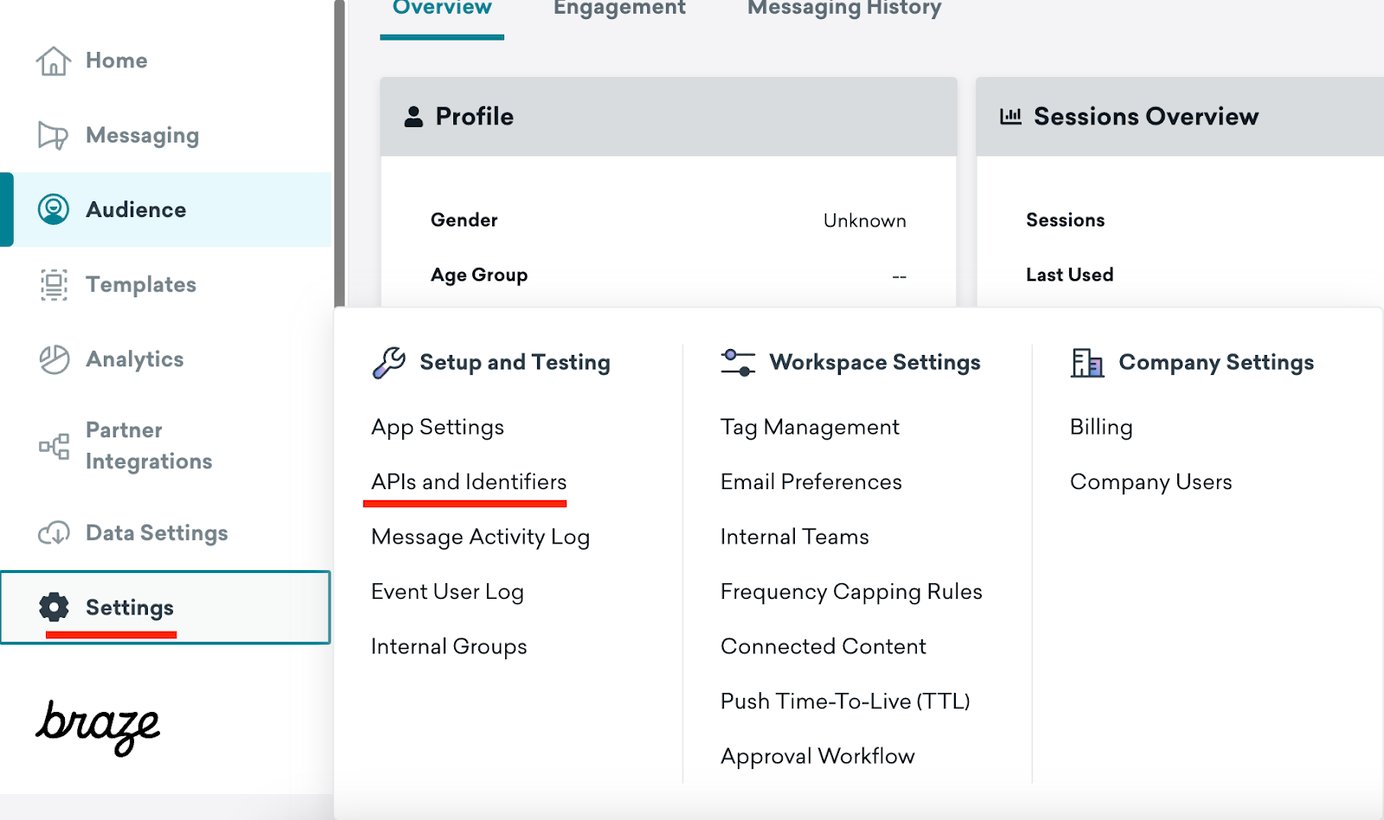Click the Home house icon

[x=53, y=61]
